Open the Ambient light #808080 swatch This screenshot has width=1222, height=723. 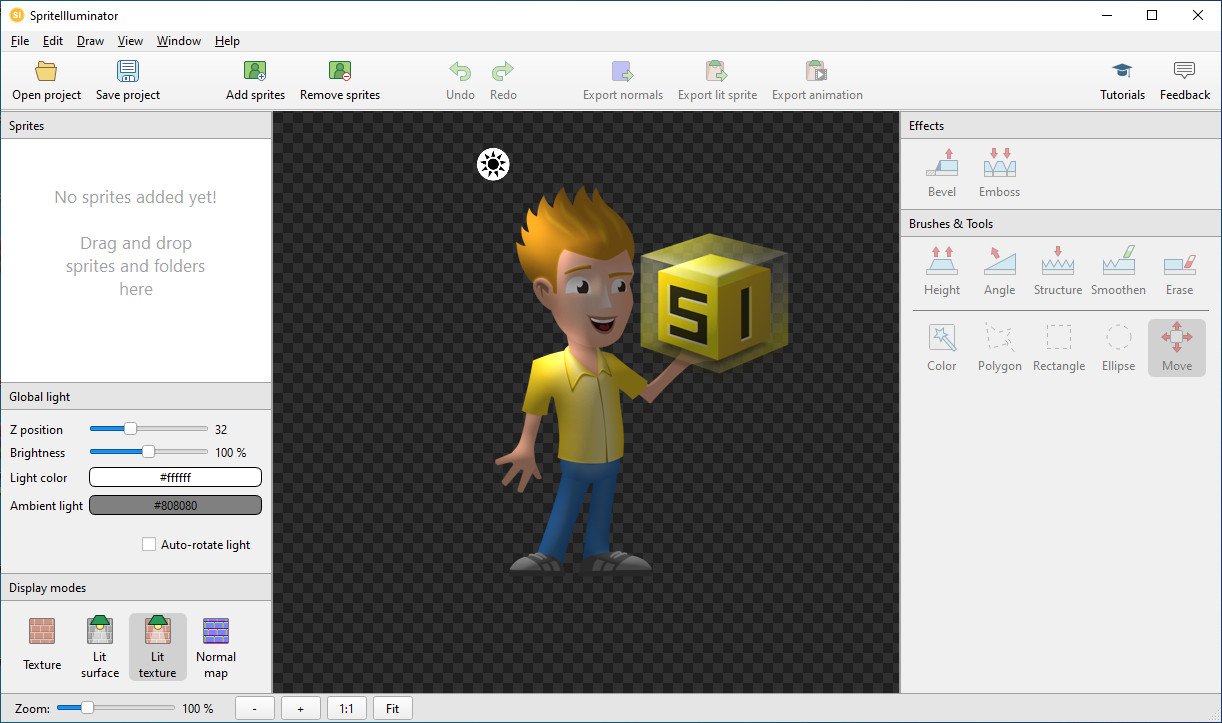click(176, 506)
